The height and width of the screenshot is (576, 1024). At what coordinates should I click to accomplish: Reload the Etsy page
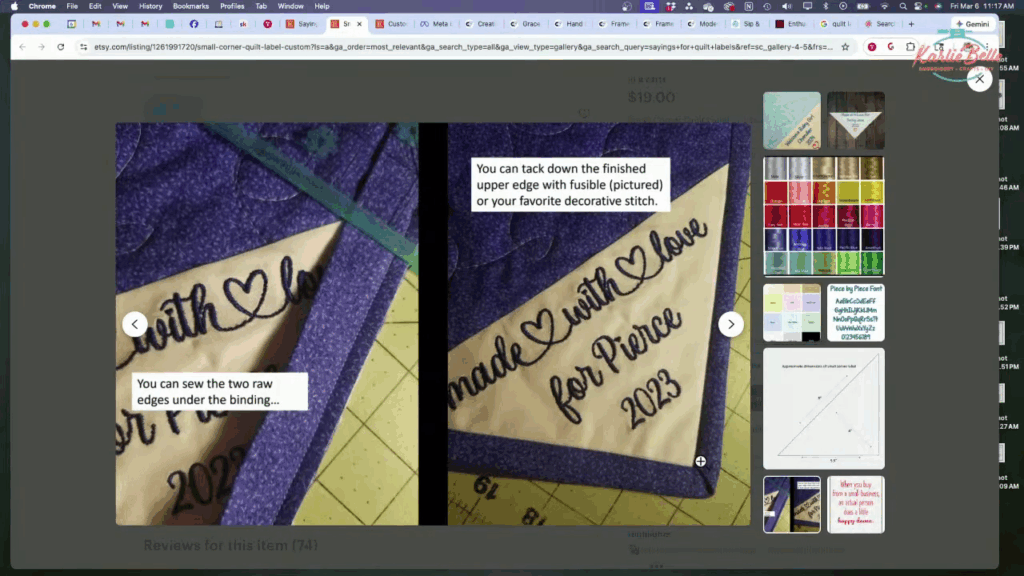pos(61,47)
